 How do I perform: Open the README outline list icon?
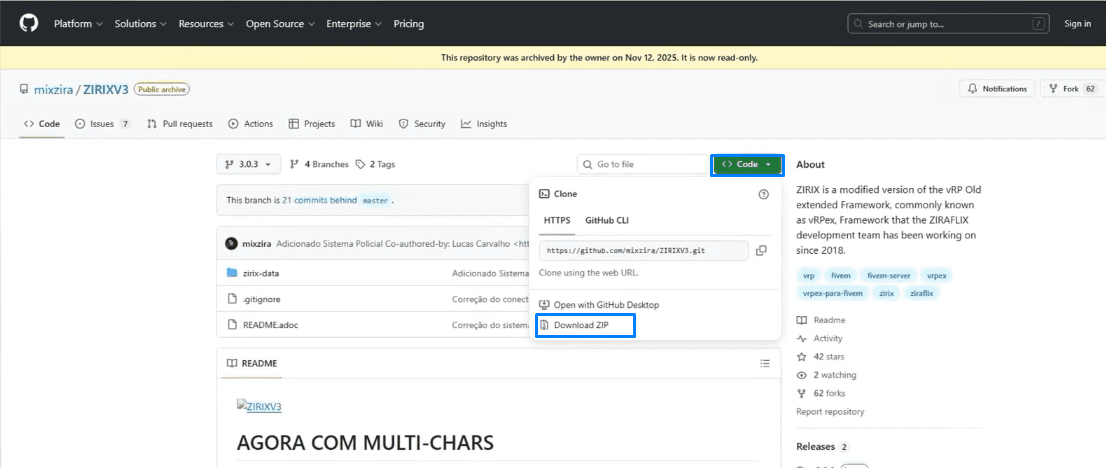click(765, 363)
